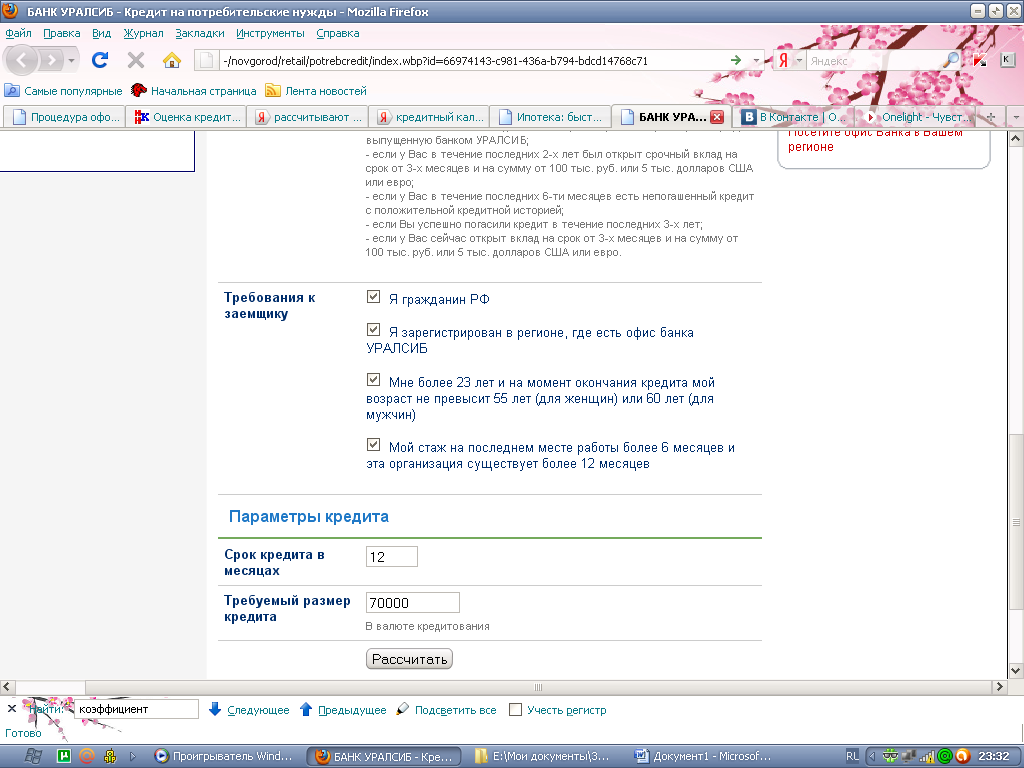Viewport: 1024px width, 768px height.
Task: Switch to the кредитный кал... tab
Action: [430, 117]
